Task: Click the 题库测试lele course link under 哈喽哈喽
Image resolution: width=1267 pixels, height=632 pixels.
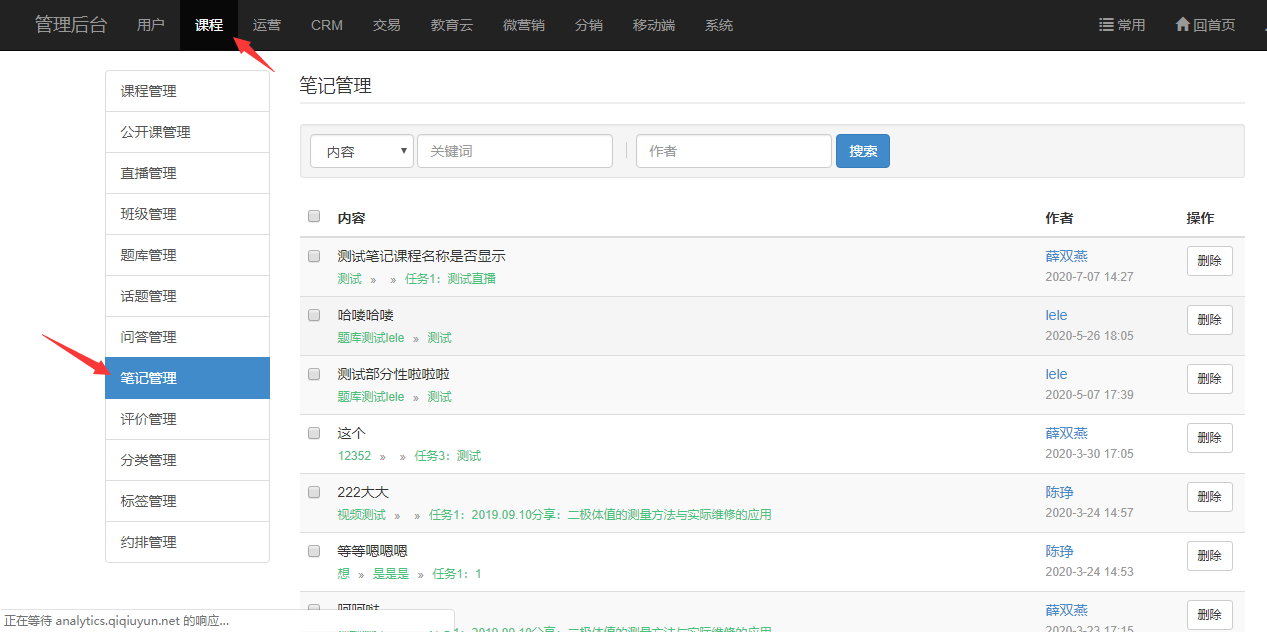Action: [371, 338]
